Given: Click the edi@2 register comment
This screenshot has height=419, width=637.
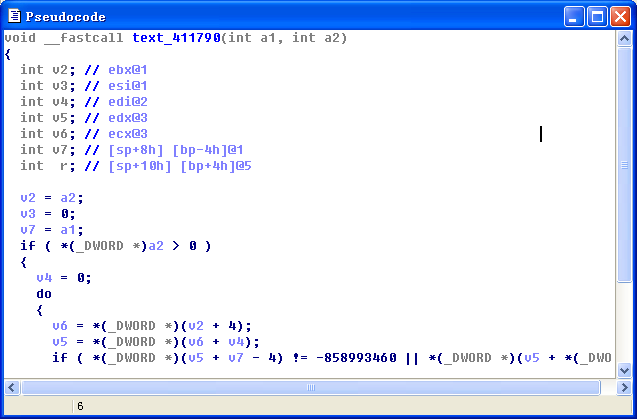Looking at the screenshot, I should click(x=128, y=102).
